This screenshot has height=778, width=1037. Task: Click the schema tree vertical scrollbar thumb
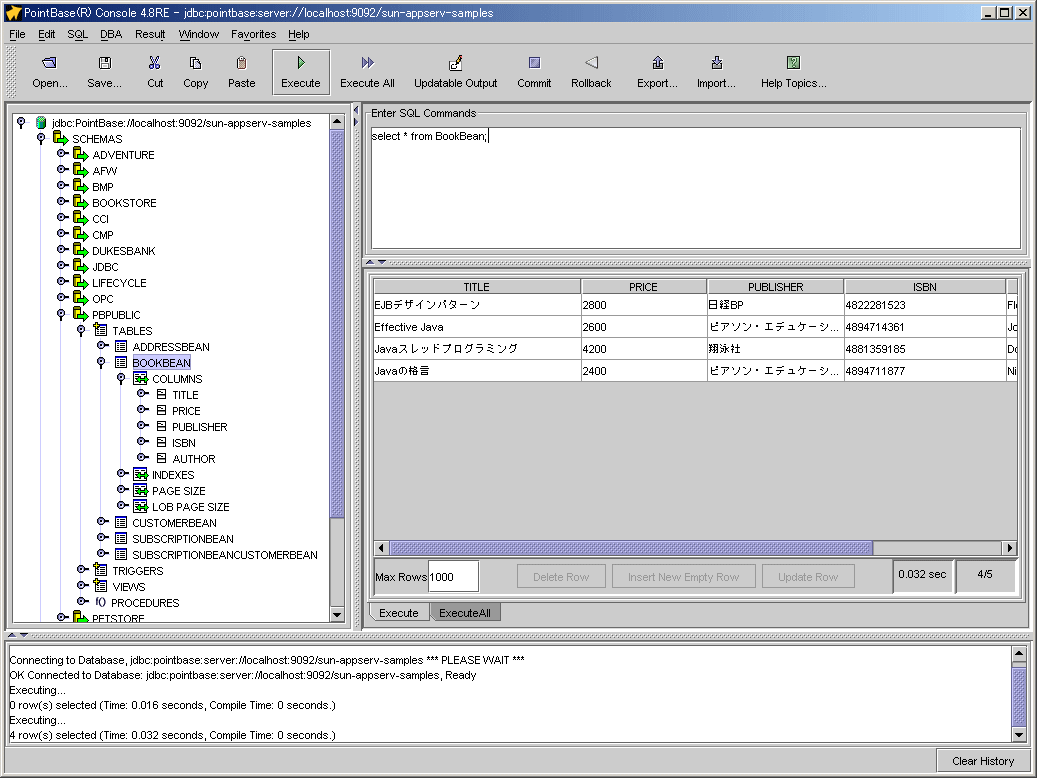point(337,324)
